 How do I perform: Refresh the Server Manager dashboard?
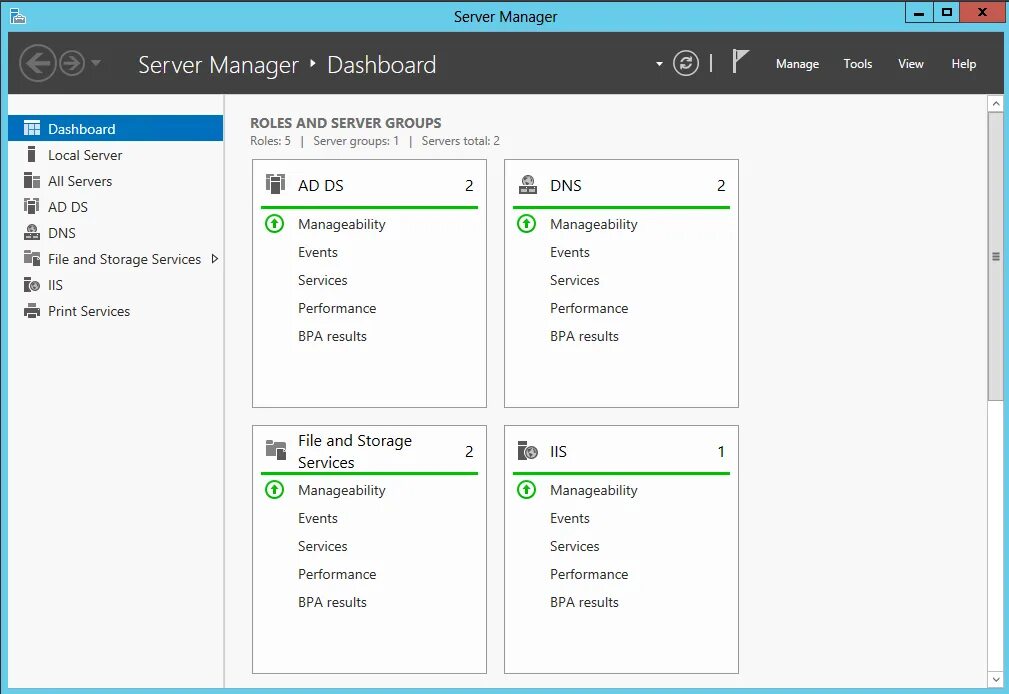click(685, 64)
